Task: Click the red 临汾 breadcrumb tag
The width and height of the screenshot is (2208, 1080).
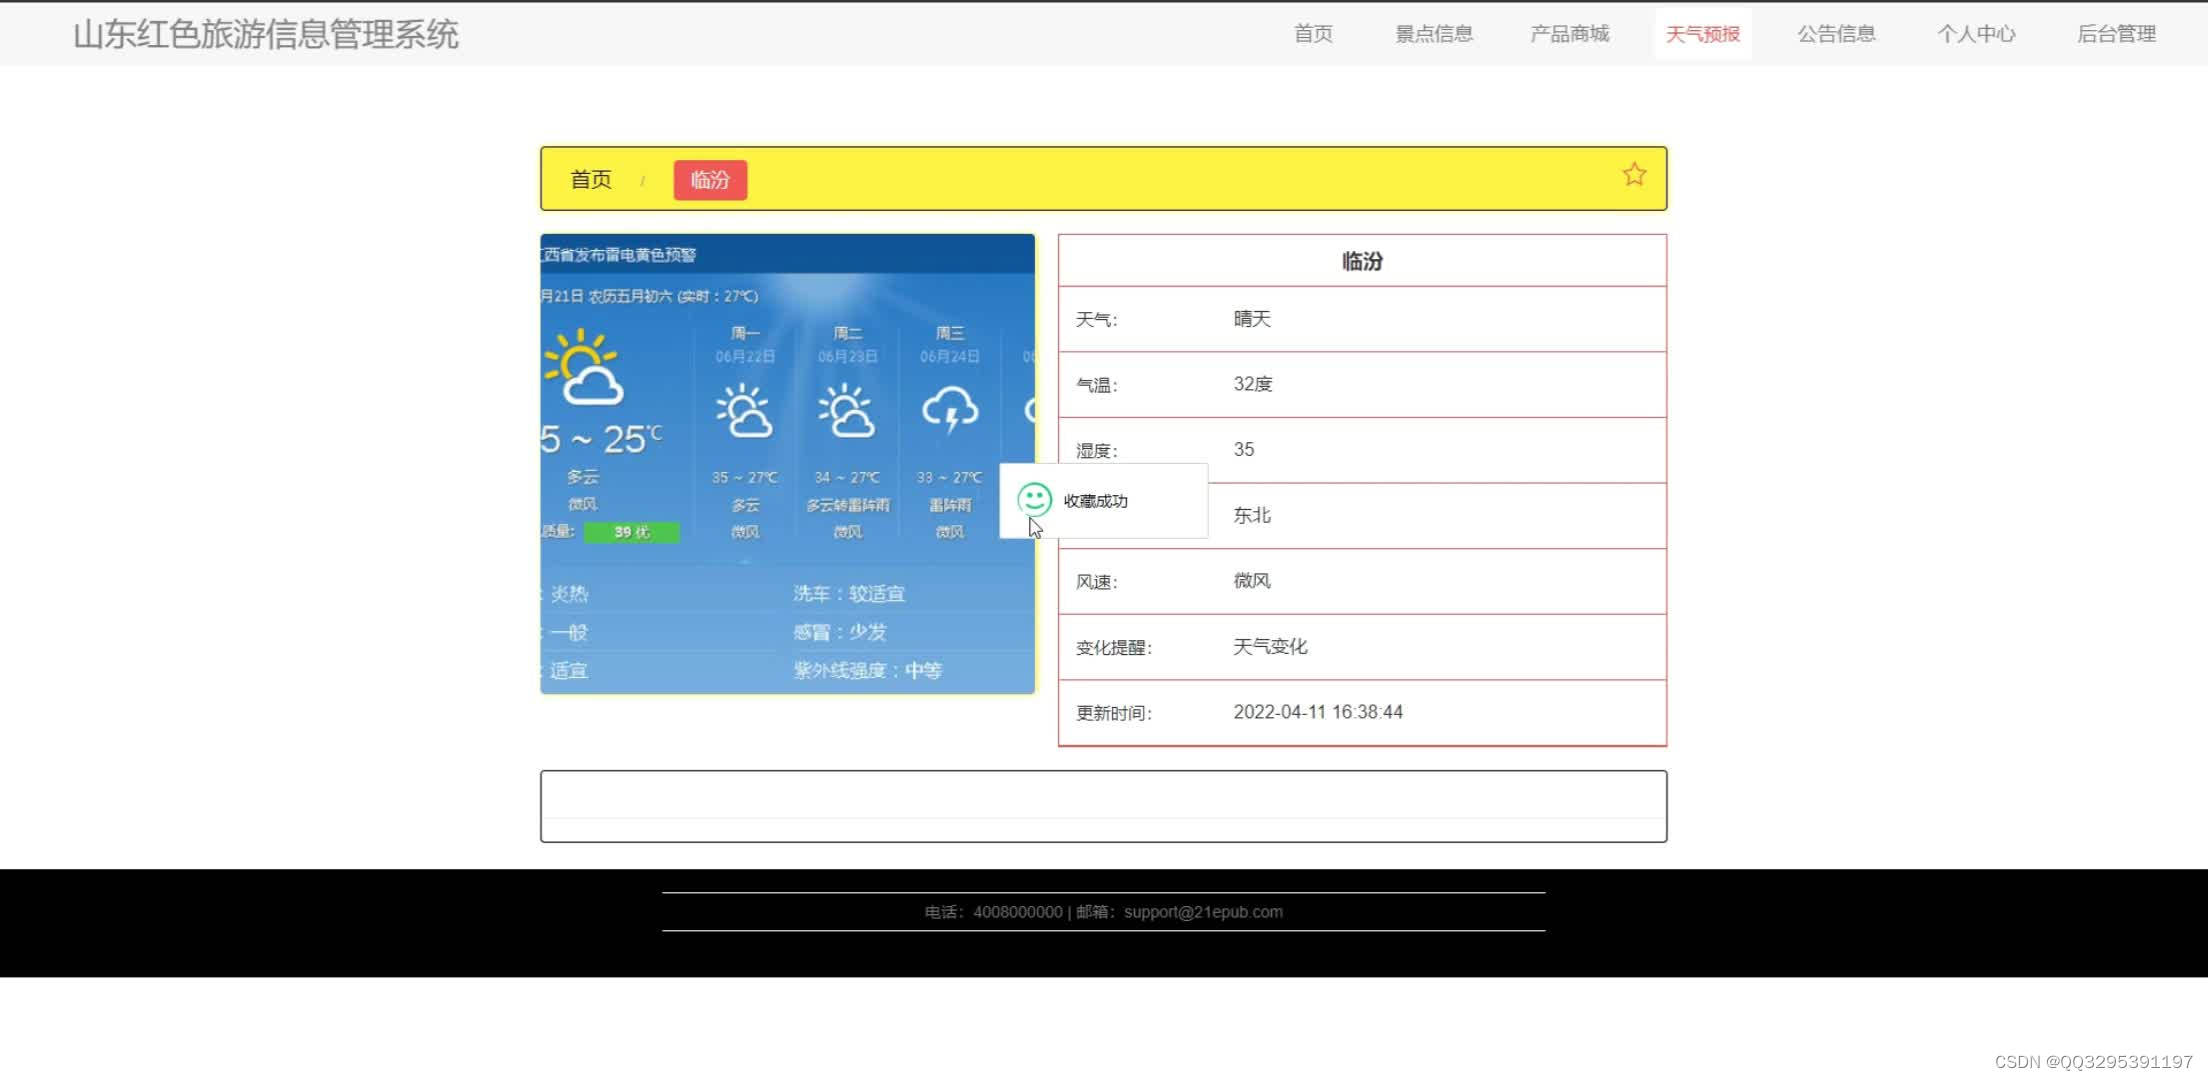Action: point(710,180)
